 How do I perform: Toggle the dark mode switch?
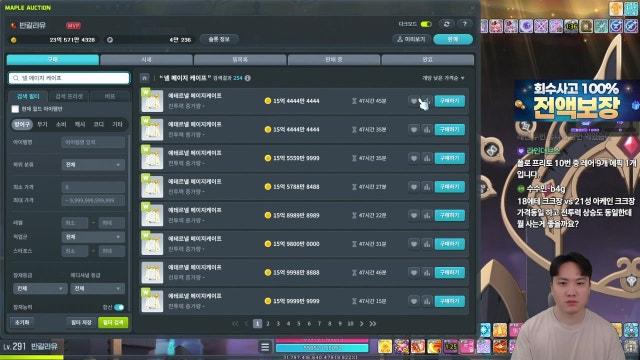426,24
